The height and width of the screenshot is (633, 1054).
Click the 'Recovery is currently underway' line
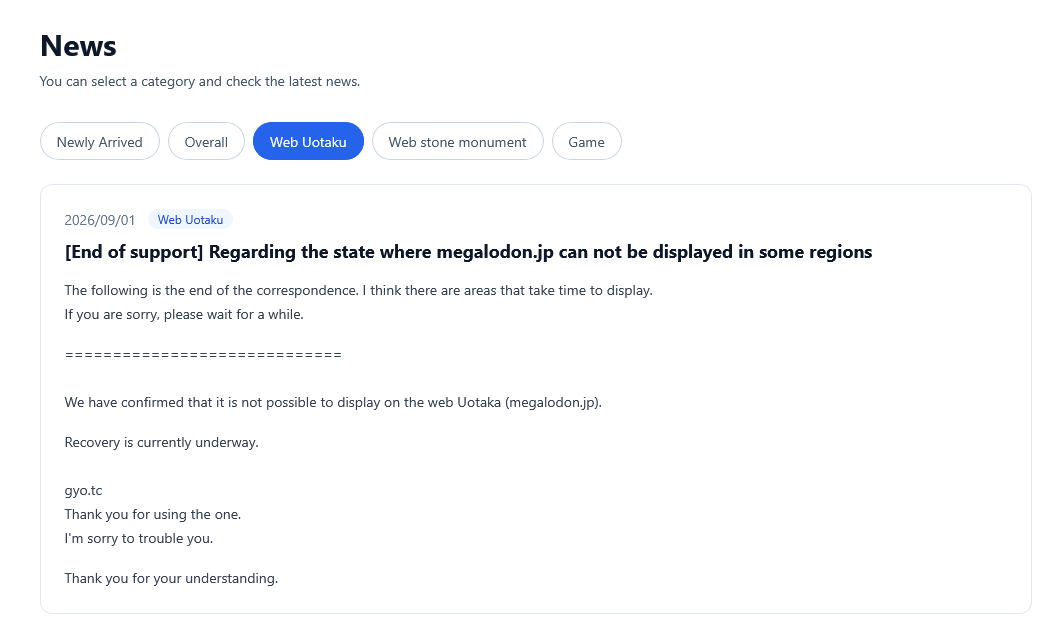[x=161, y=442]
